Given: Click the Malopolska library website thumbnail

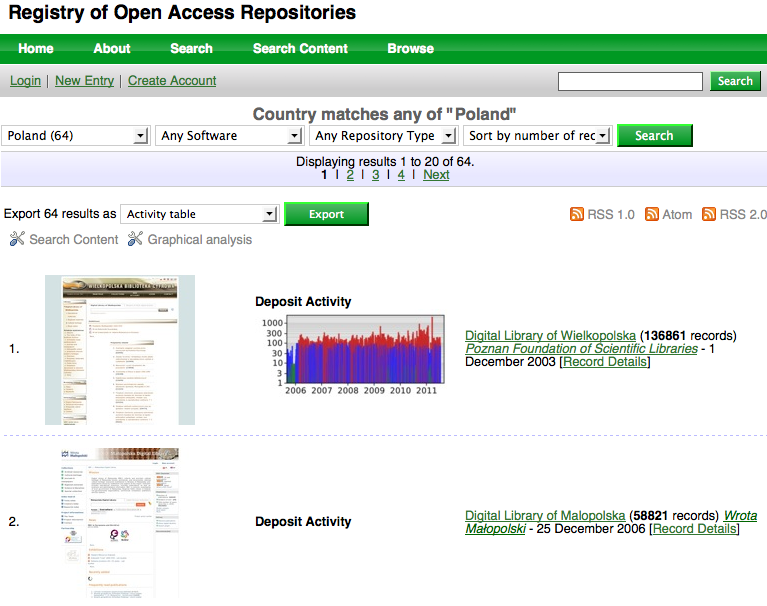Looking at the screenshot, I should click(x=120, y=523).
